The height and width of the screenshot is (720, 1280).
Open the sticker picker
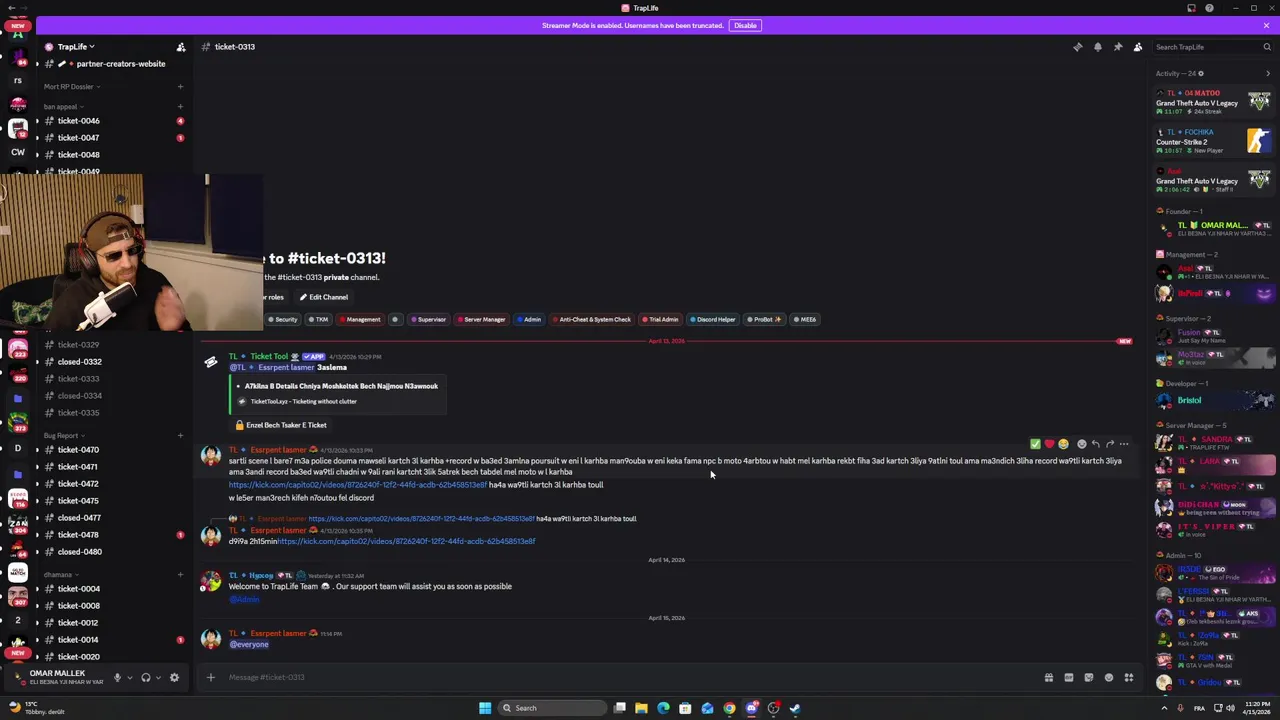[x=1088, y=678]
